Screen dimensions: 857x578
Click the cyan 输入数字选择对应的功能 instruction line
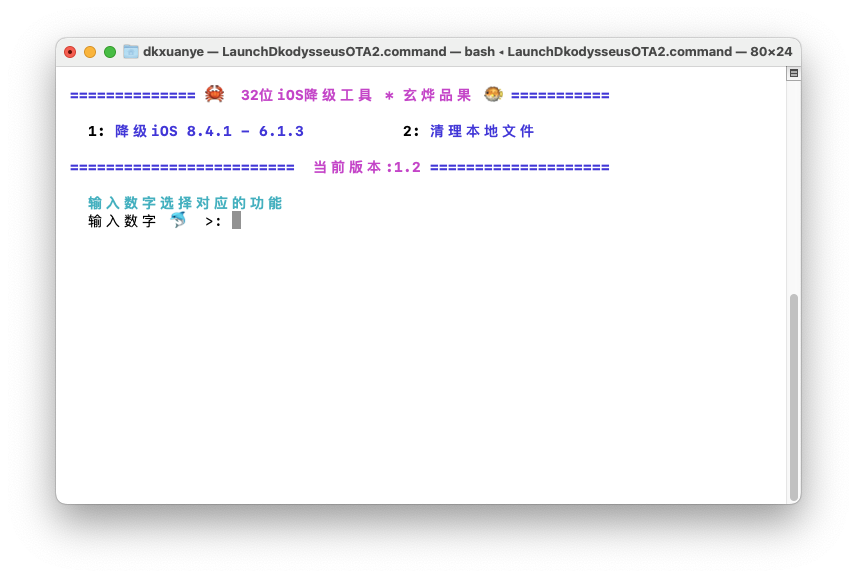click(185, 203)
